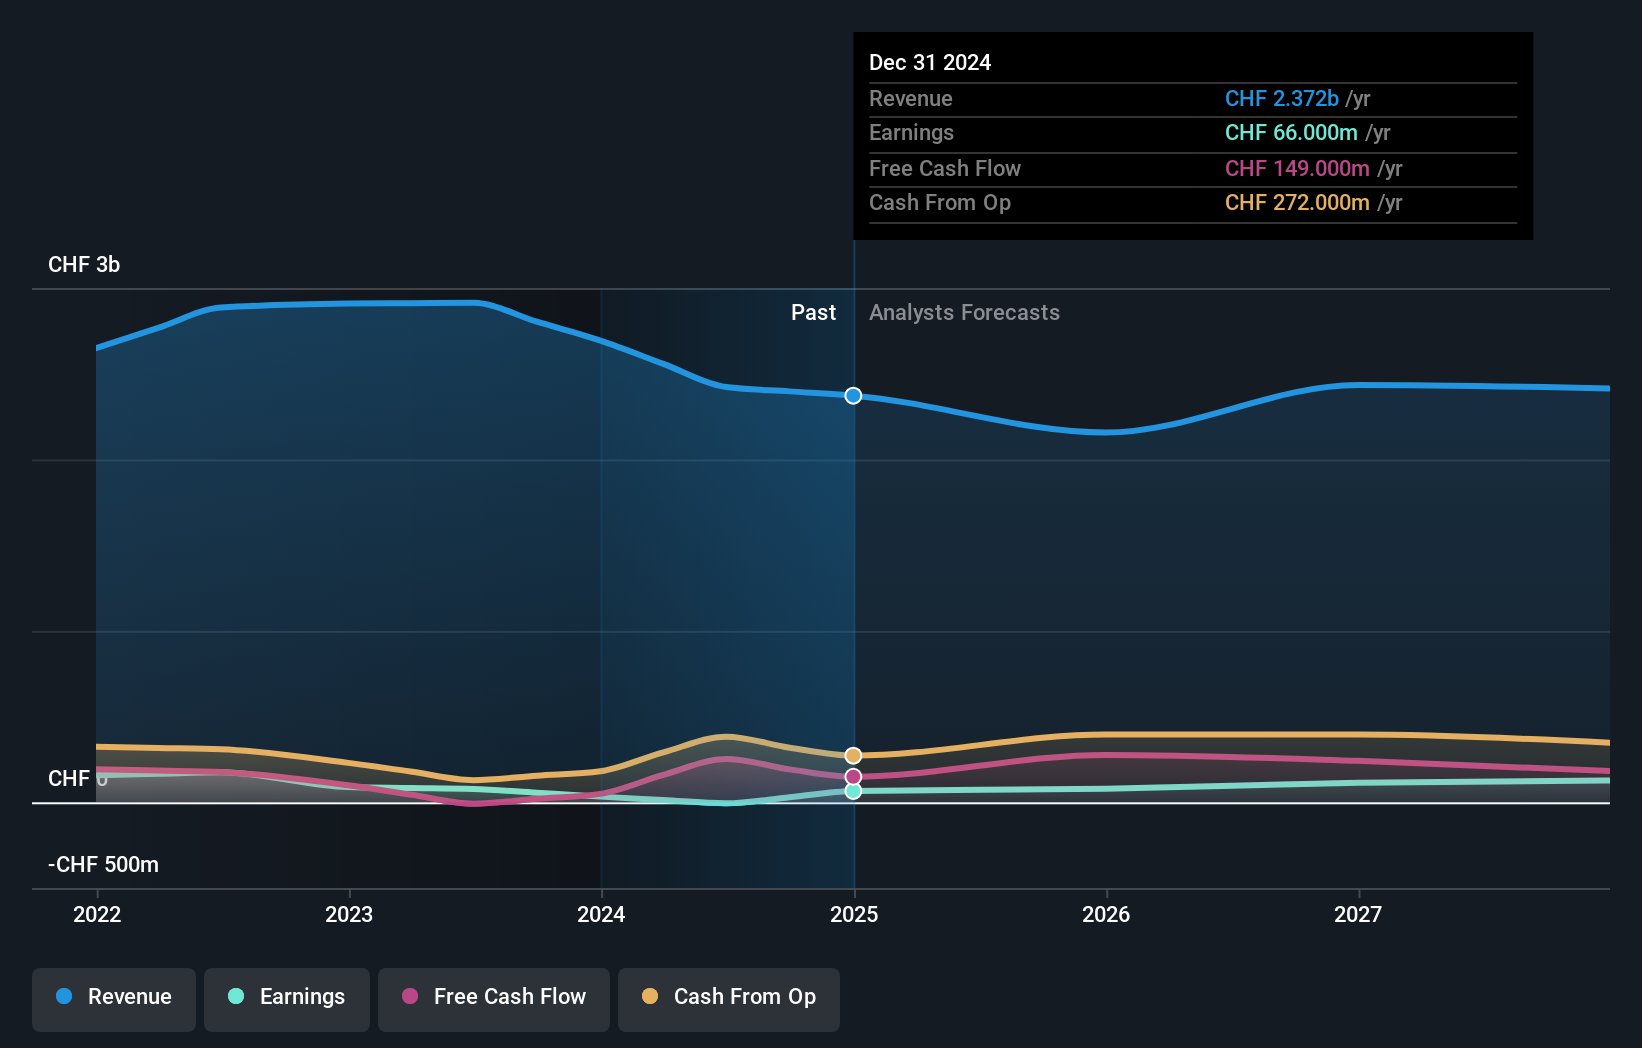Open the CHF 2.372b Revenue value
Image resolution: width=1642 pixels, height=1048 pixels.
(1281, 98)
